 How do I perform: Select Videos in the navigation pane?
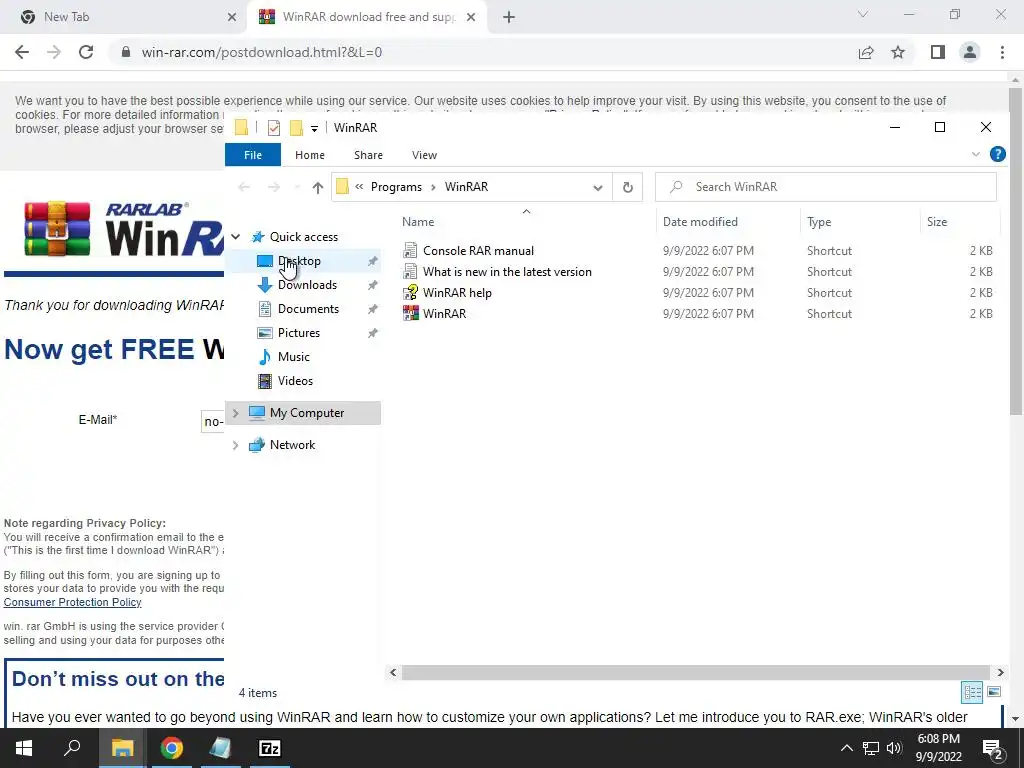click(303, 381)
